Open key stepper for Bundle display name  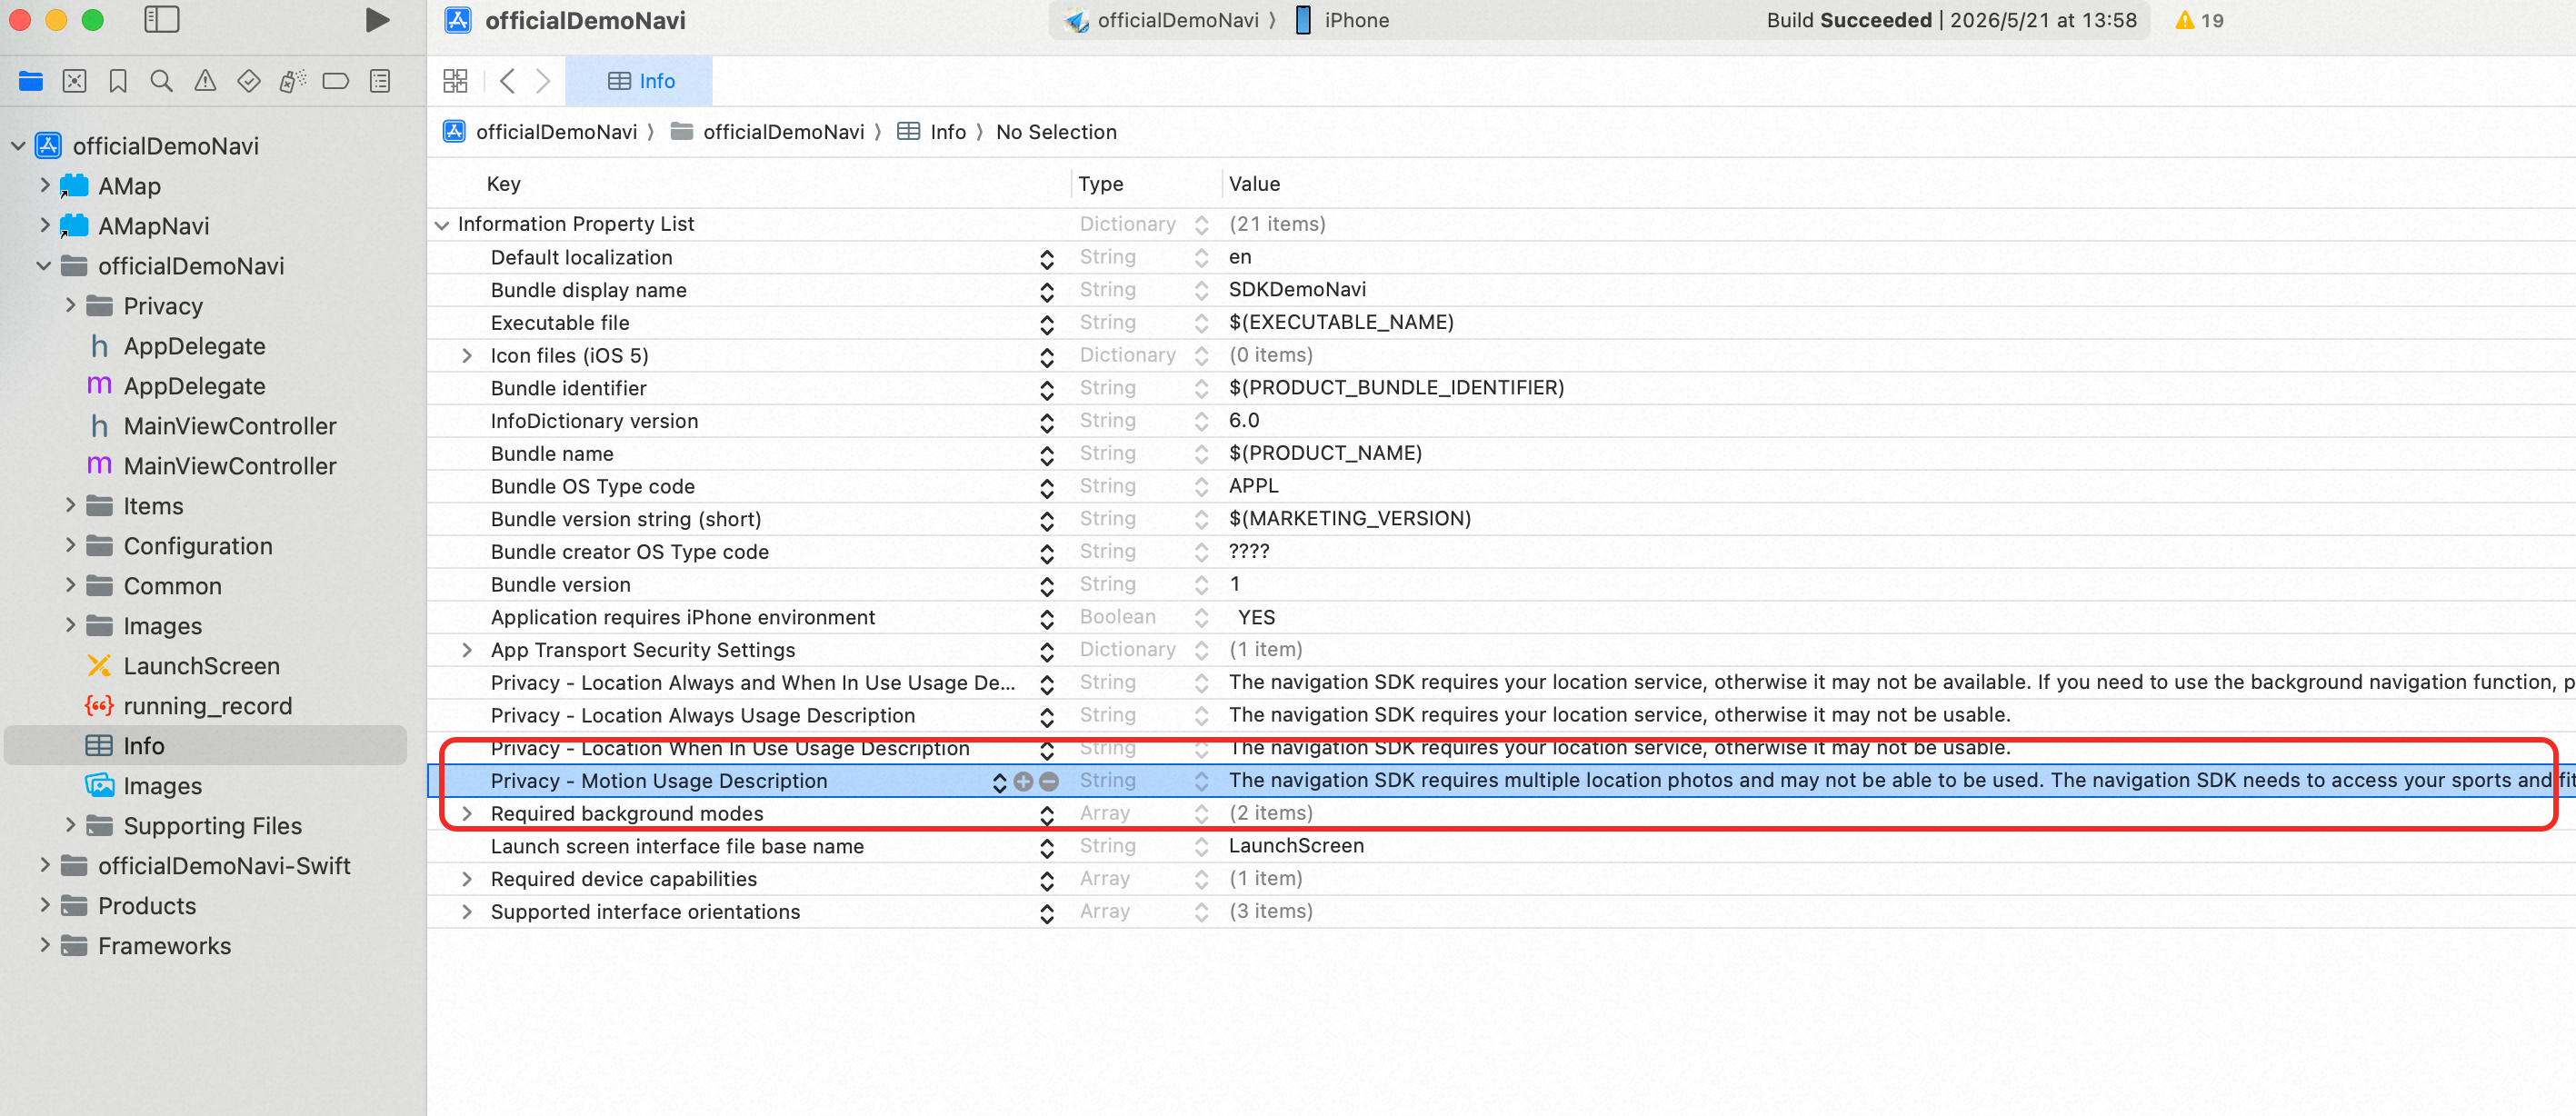[x=1047, y=291]
